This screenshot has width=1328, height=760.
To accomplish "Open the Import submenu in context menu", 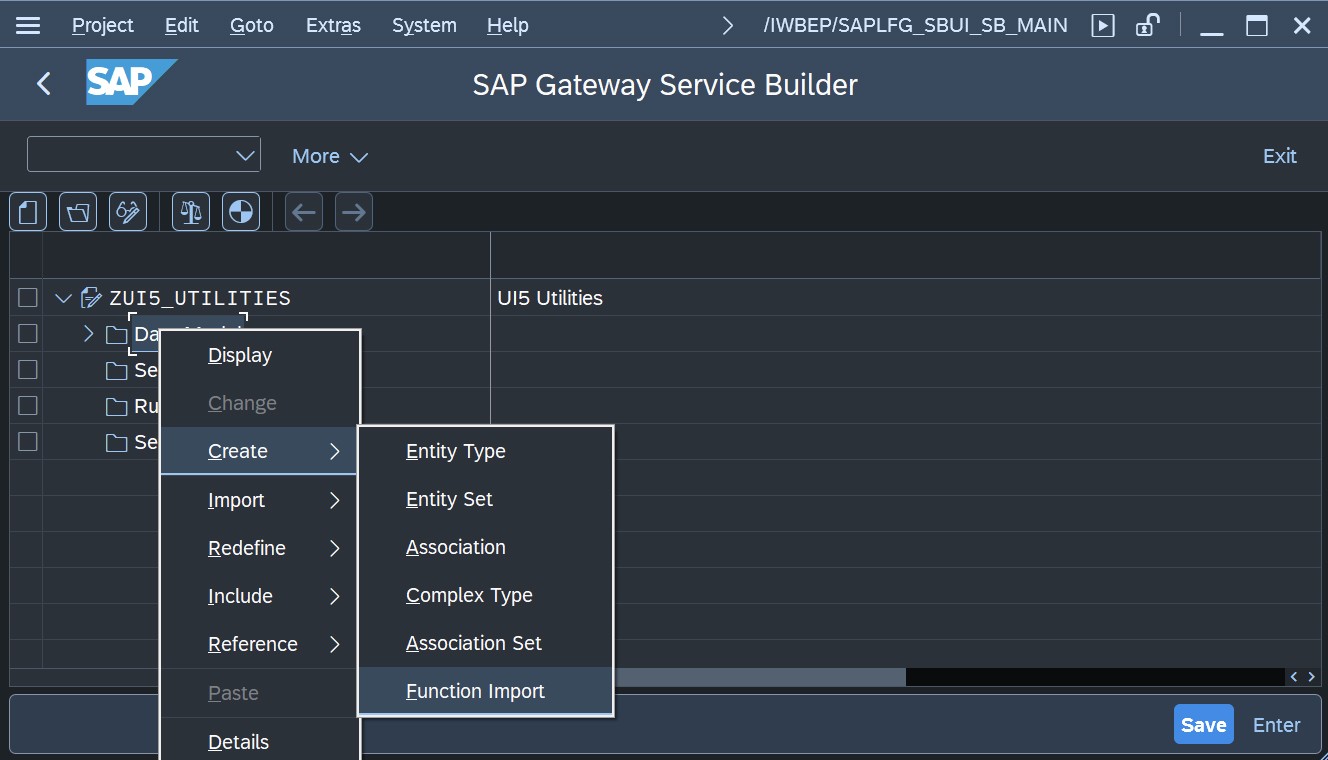I will [259, 500].
